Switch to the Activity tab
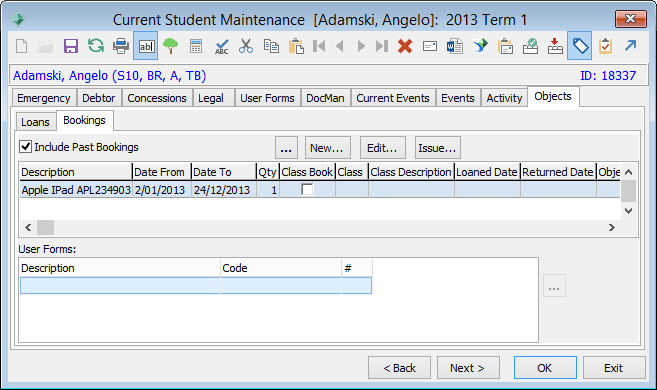This screenshot has width=657, height=390. [504, 98]
